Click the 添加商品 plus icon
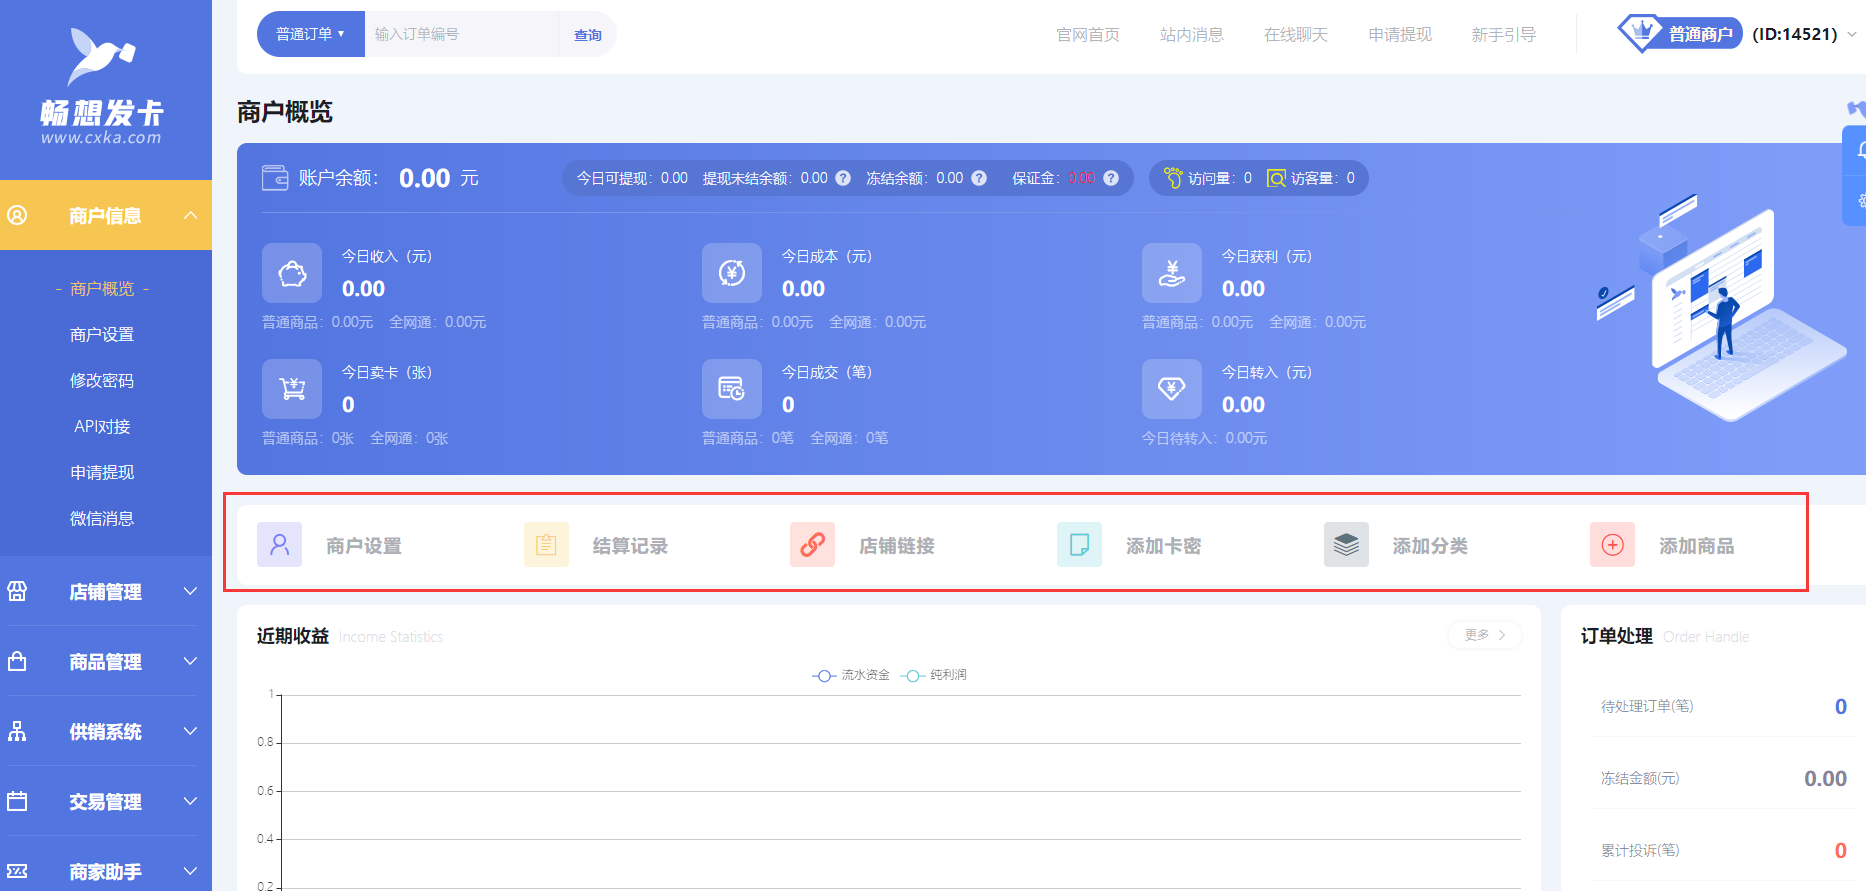This screenshot has height=891, width=1866. coord(1612,545)
